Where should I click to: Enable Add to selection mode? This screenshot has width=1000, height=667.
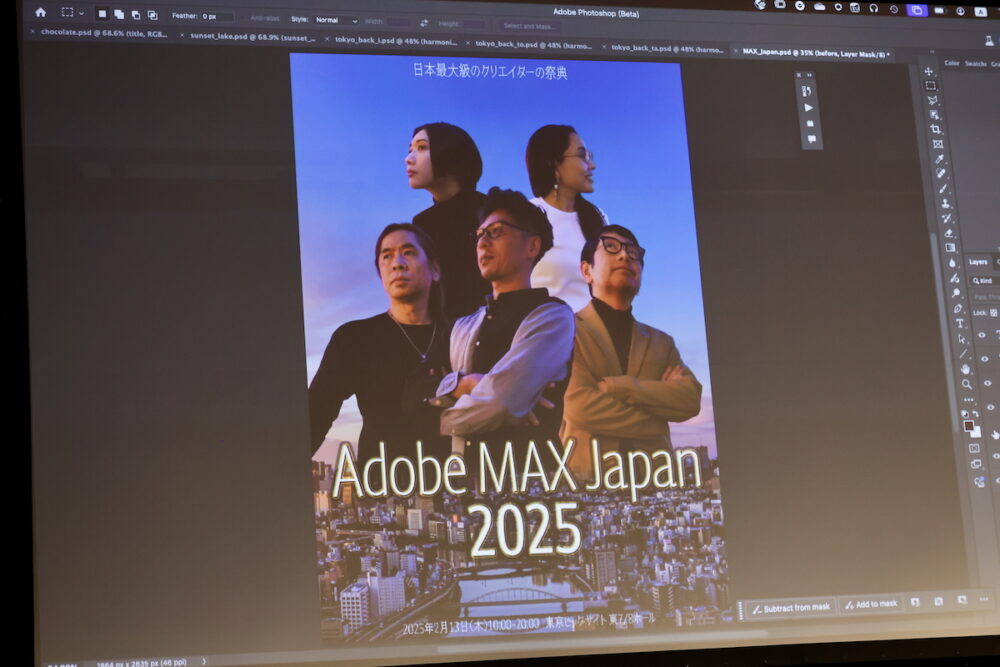(119, 15)
